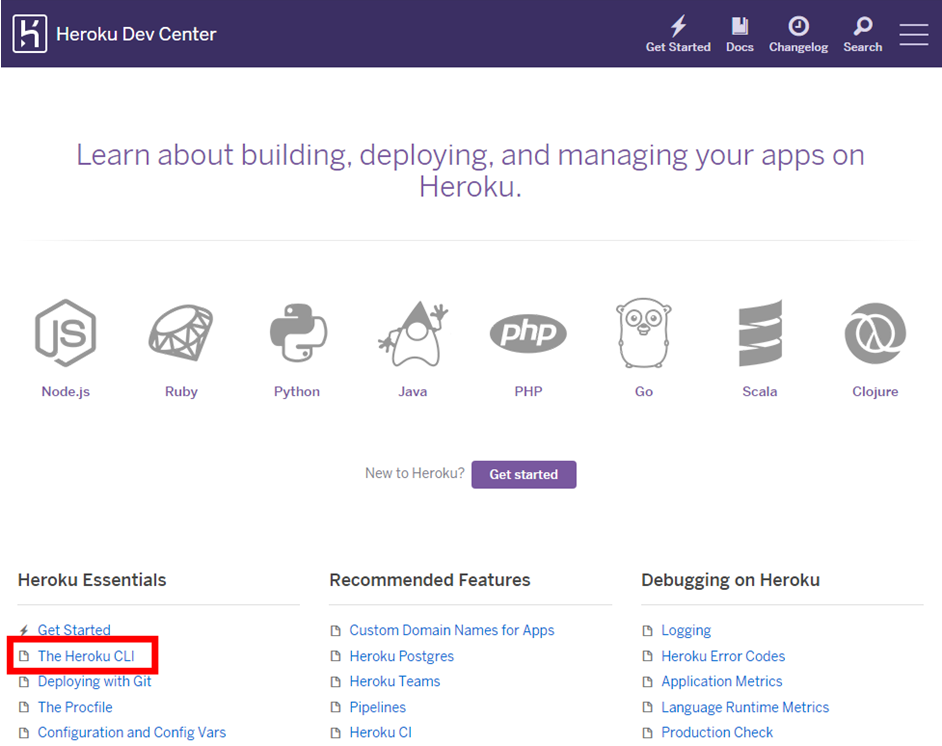Open Heroku CI link
Viewport: 942px width, 746px height.
coord(380,733)
